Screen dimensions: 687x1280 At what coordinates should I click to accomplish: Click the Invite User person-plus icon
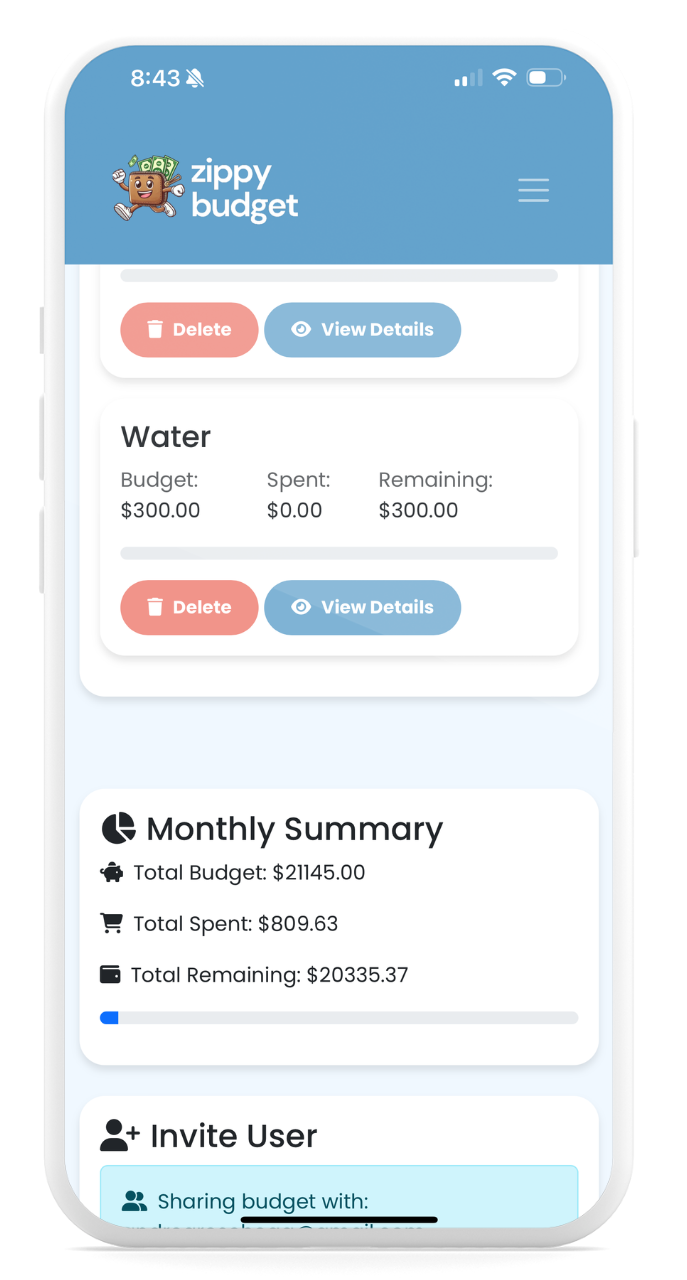coord(120,1135)
